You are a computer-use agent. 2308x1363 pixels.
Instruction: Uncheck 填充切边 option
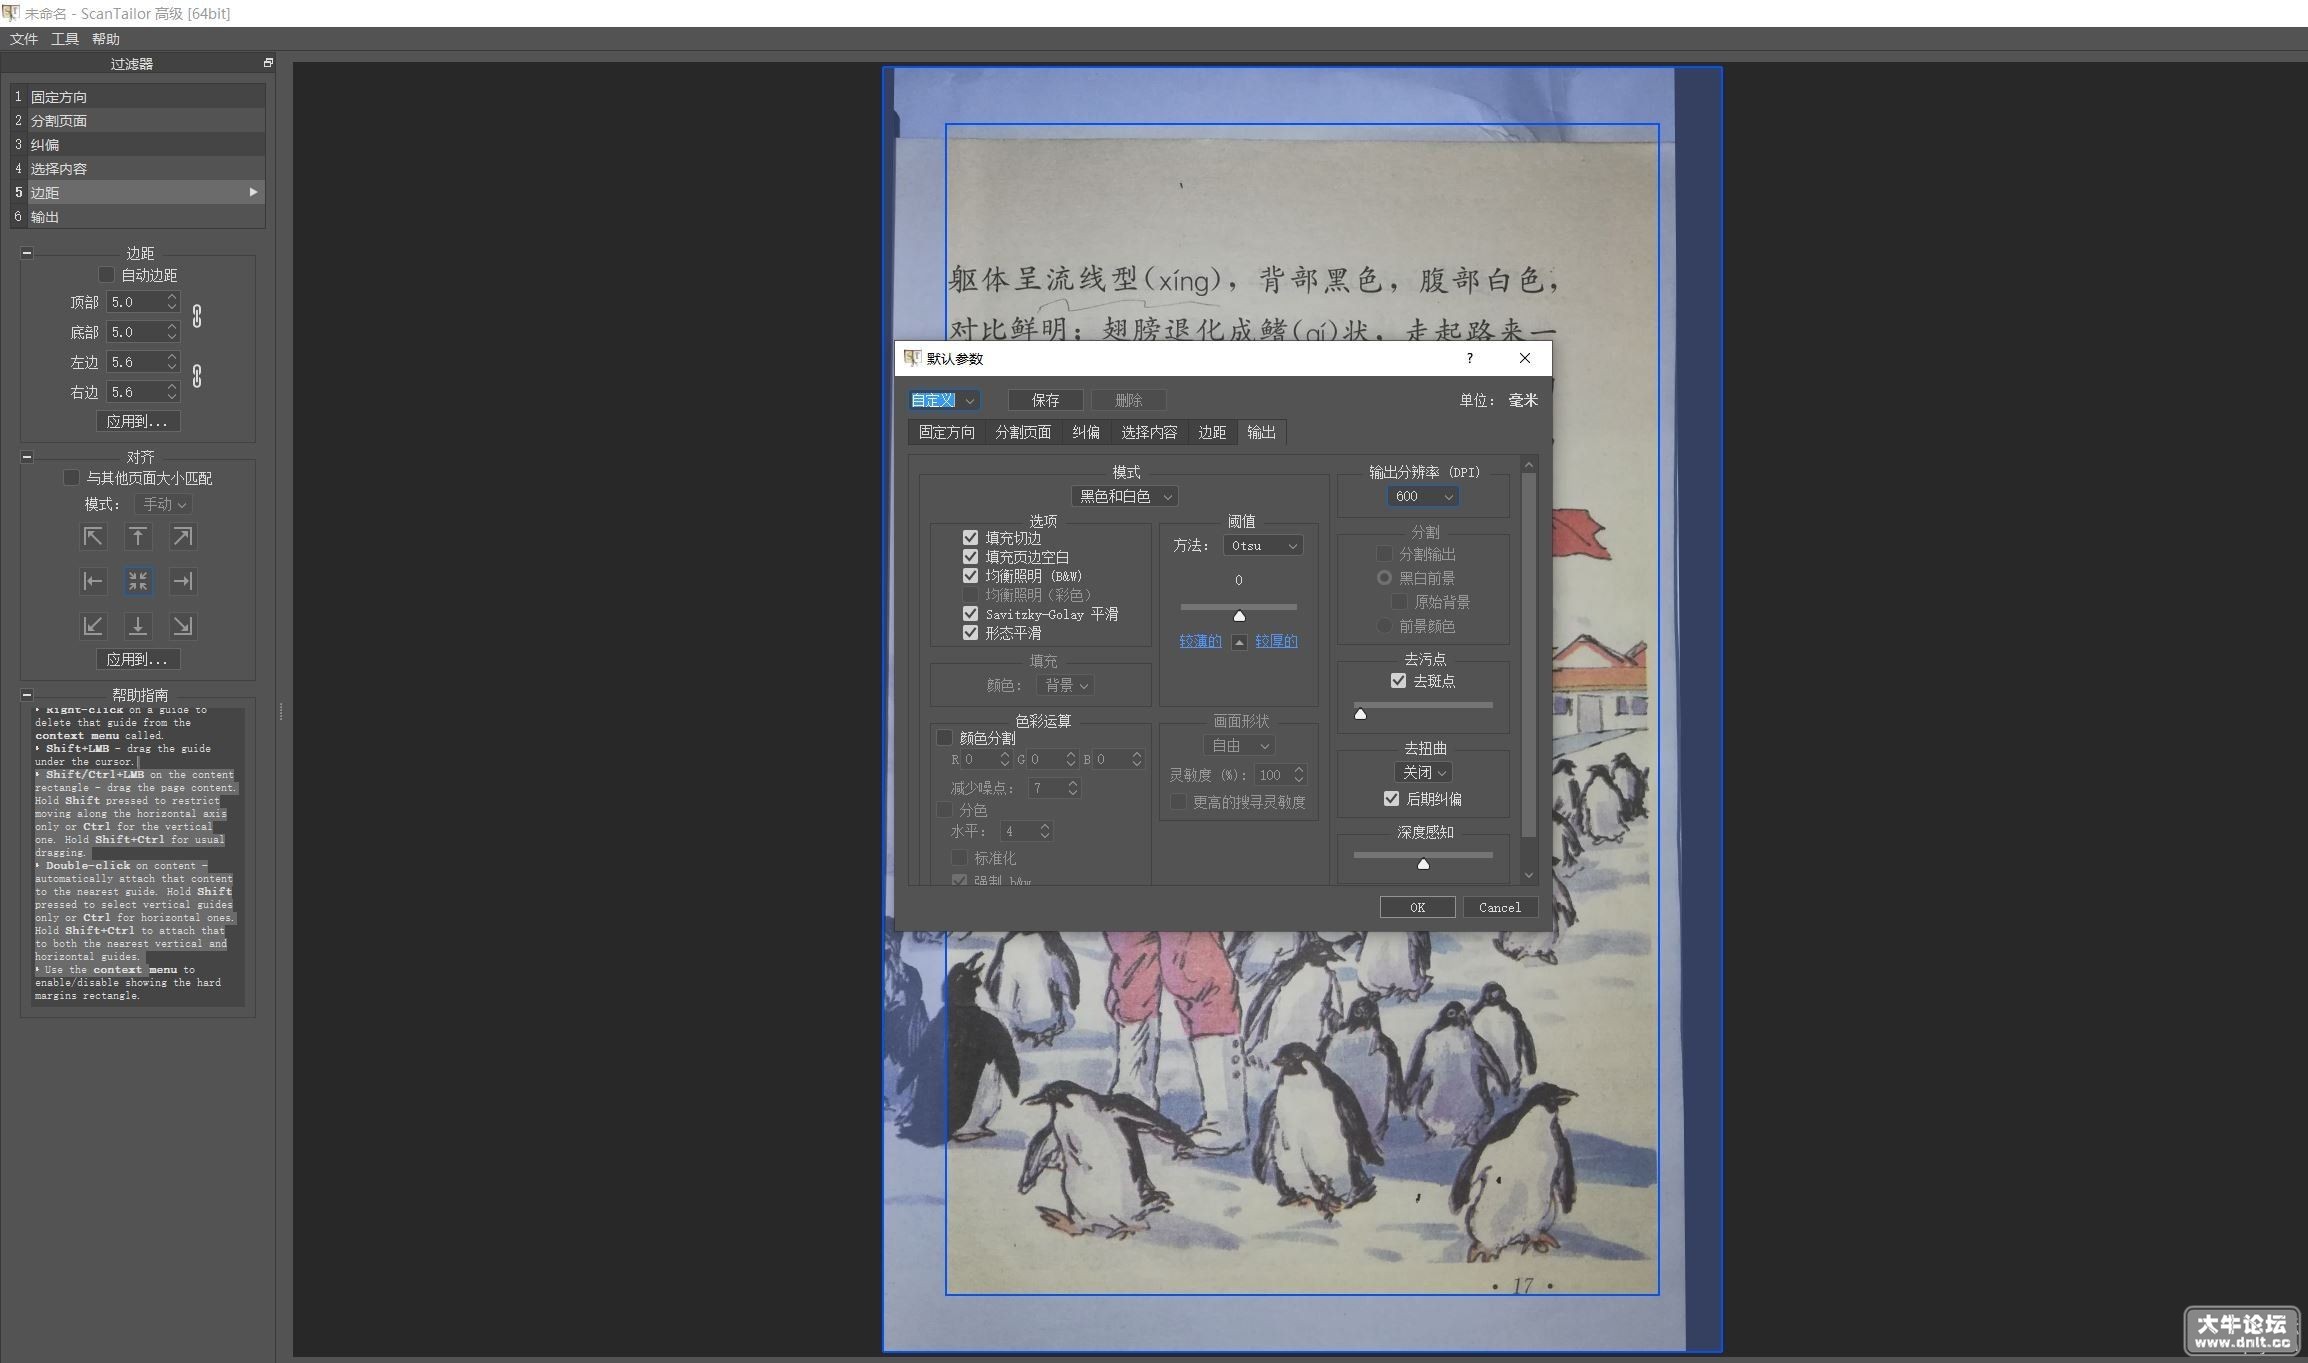click(x=970, y=538)
